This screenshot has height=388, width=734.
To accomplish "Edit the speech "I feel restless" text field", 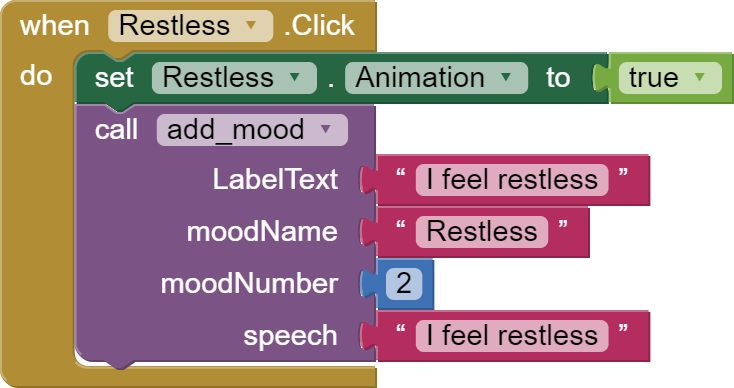I will point(512,336).
